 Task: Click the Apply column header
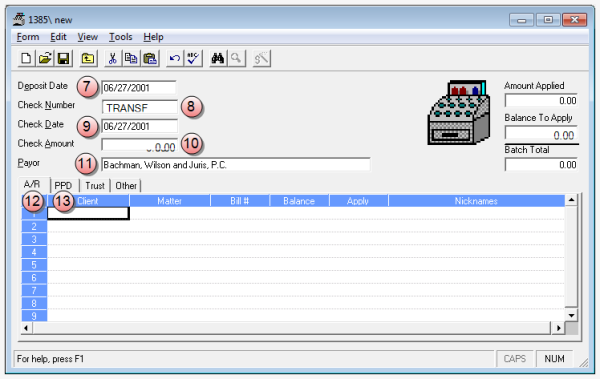(358, 201)
